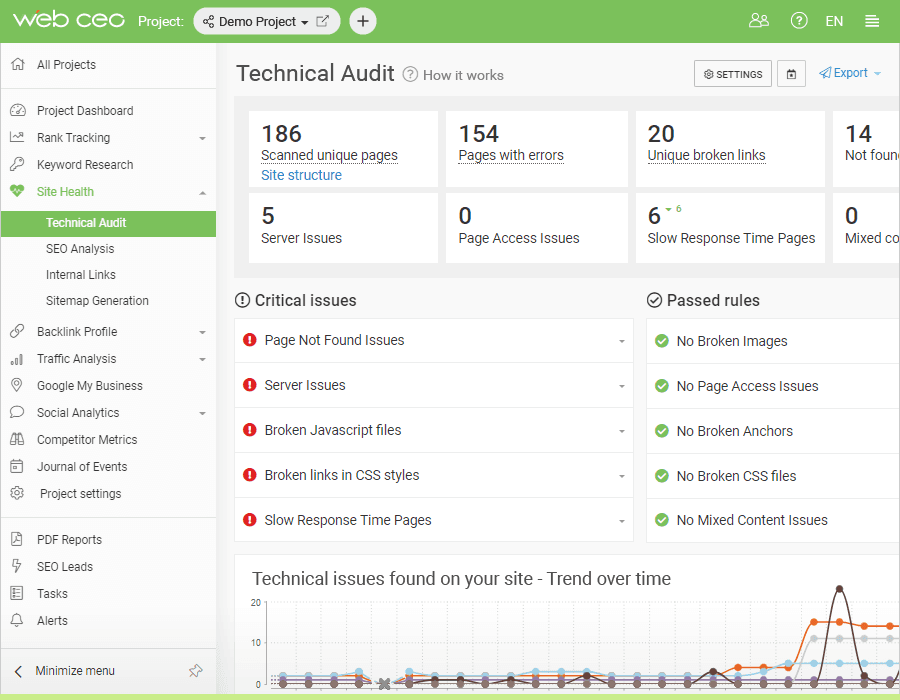Image resolution: width=900 pixels, height=700 pixels.
Task: Switch language via EN selector
Action: tap(834, 21)
